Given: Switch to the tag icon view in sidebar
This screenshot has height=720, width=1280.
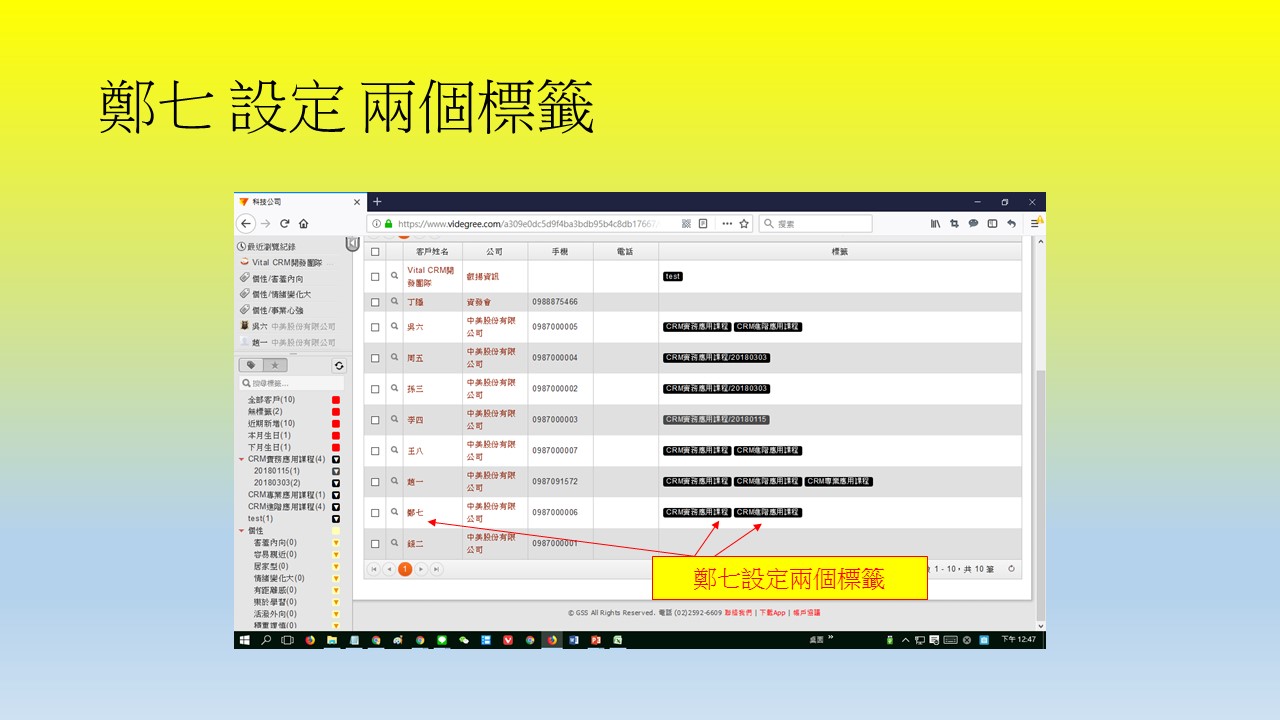Looking at the screenshot, I should 251,366.
